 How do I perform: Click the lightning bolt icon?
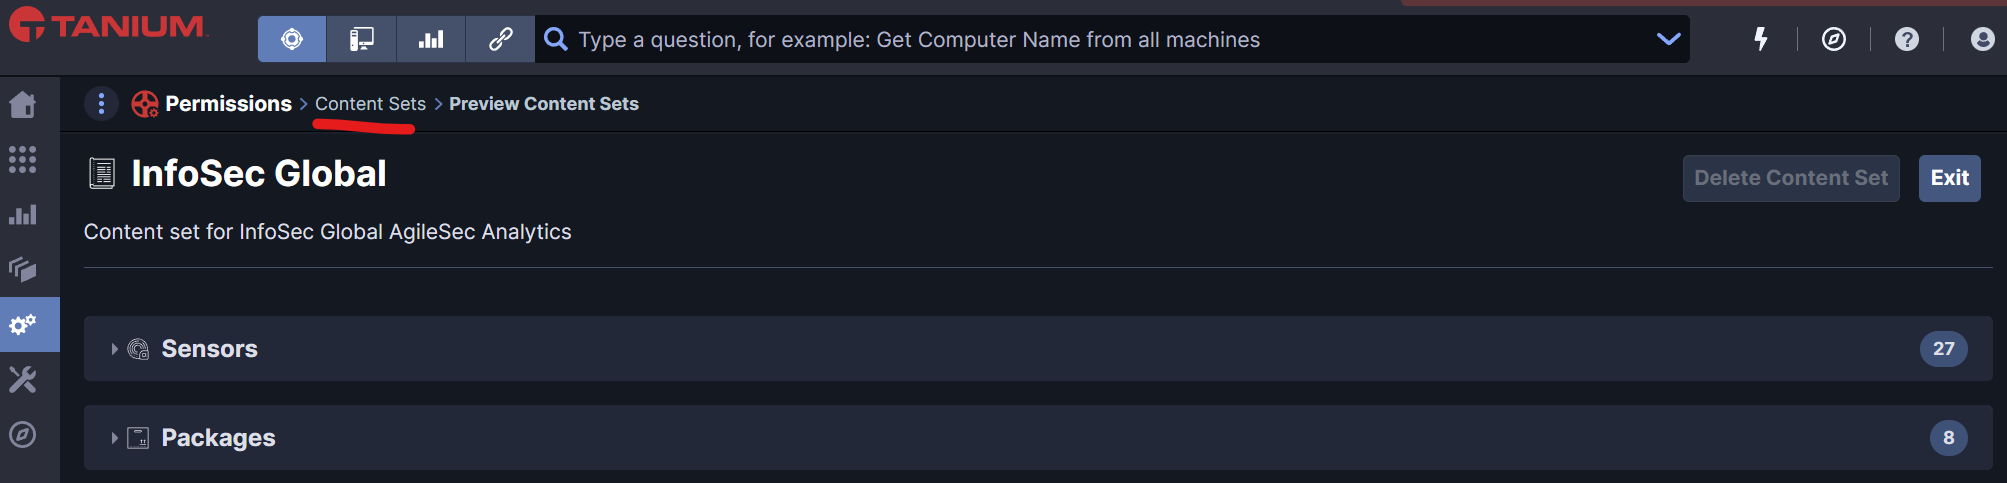[1761, 39]
